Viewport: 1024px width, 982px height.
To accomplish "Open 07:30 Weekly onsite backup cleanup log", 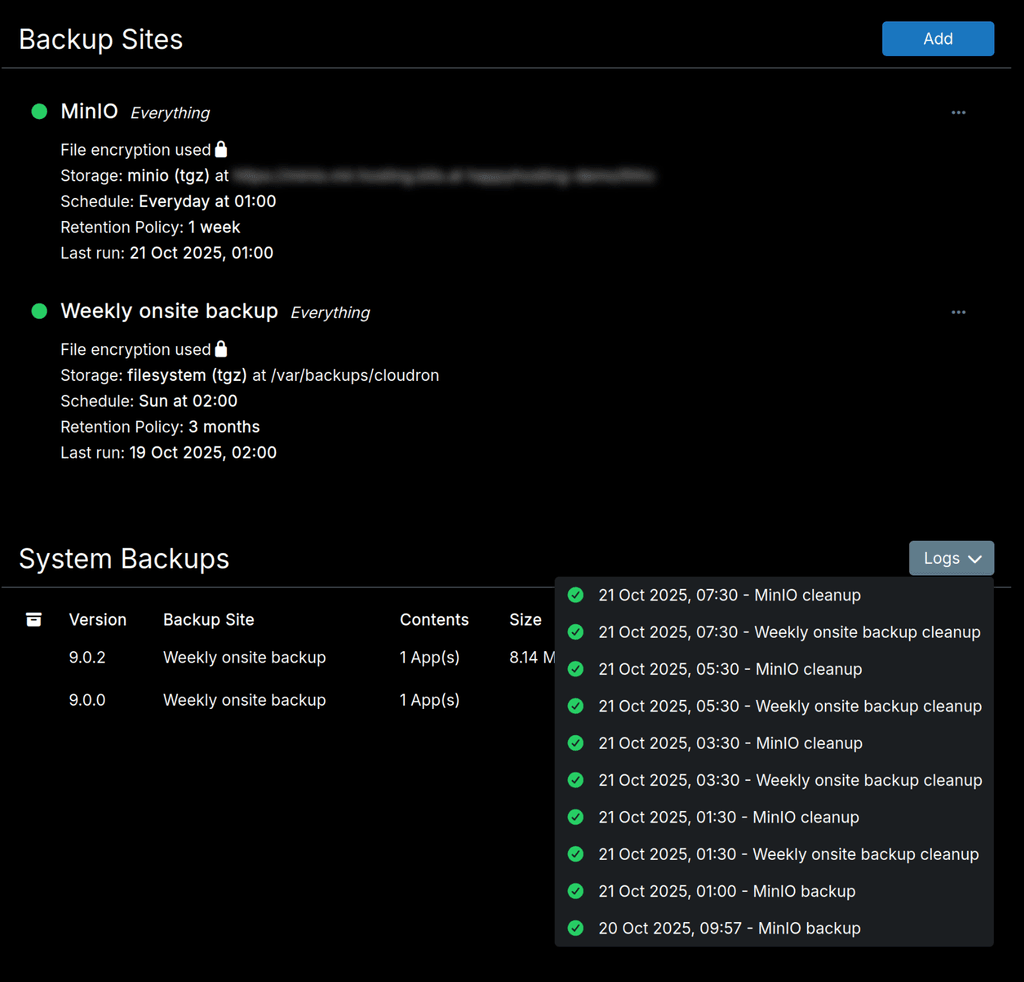I will coord(789,632).
